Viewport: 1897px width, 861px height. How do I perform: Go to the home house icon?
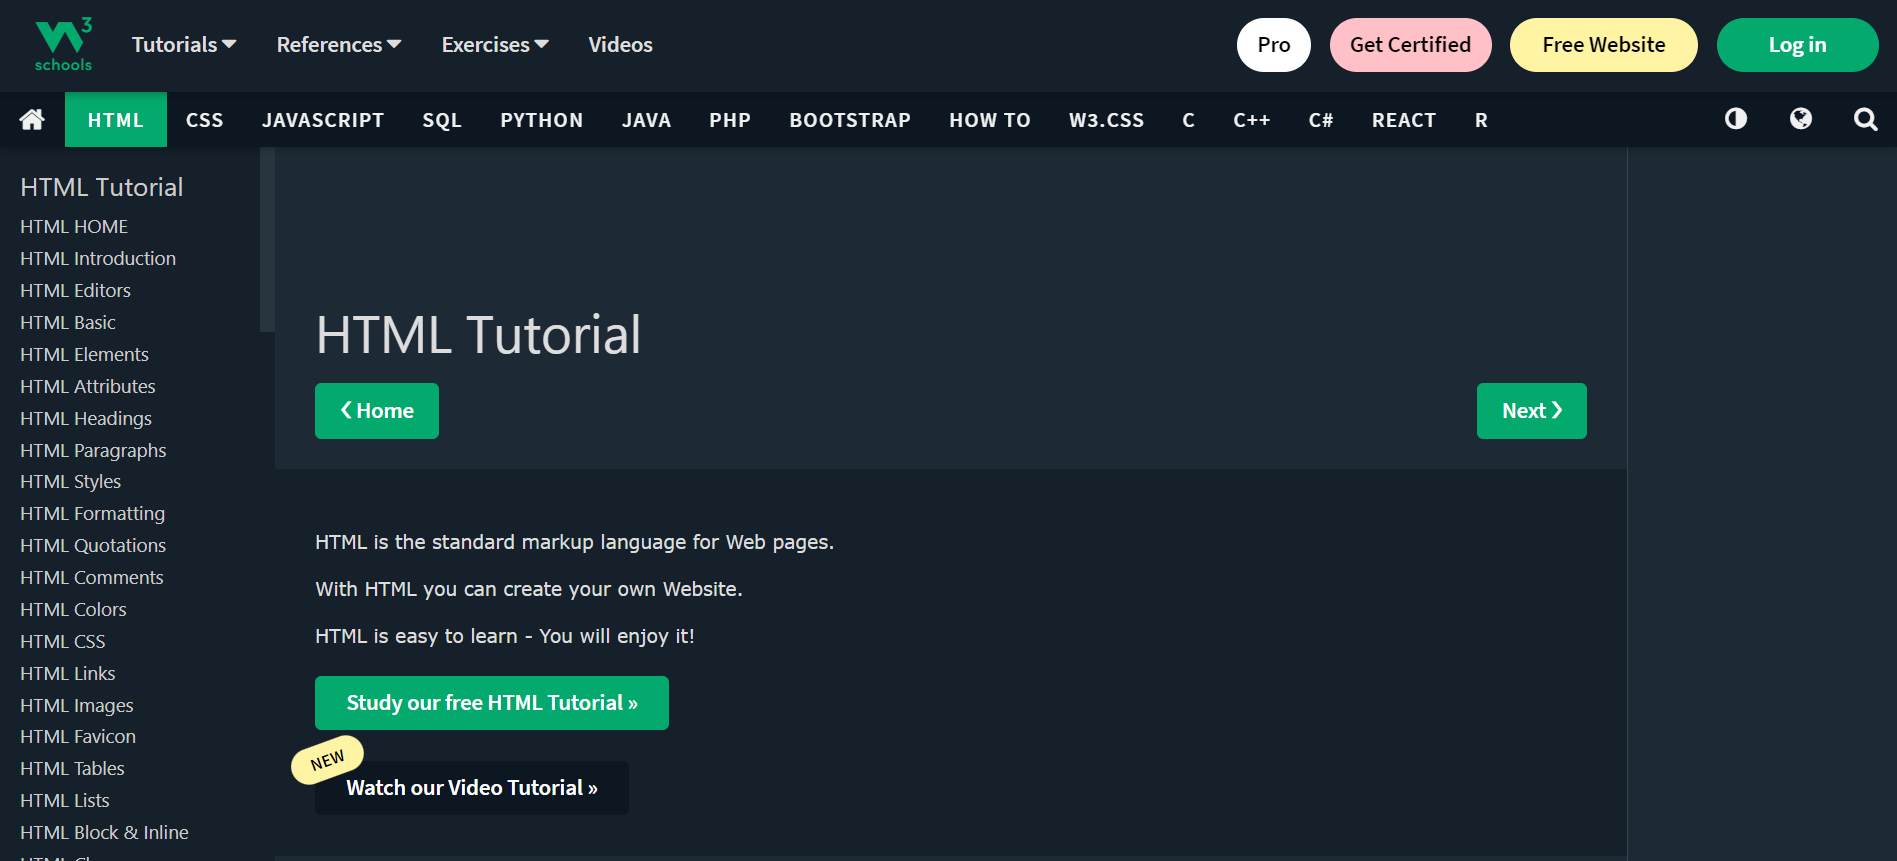32,120
